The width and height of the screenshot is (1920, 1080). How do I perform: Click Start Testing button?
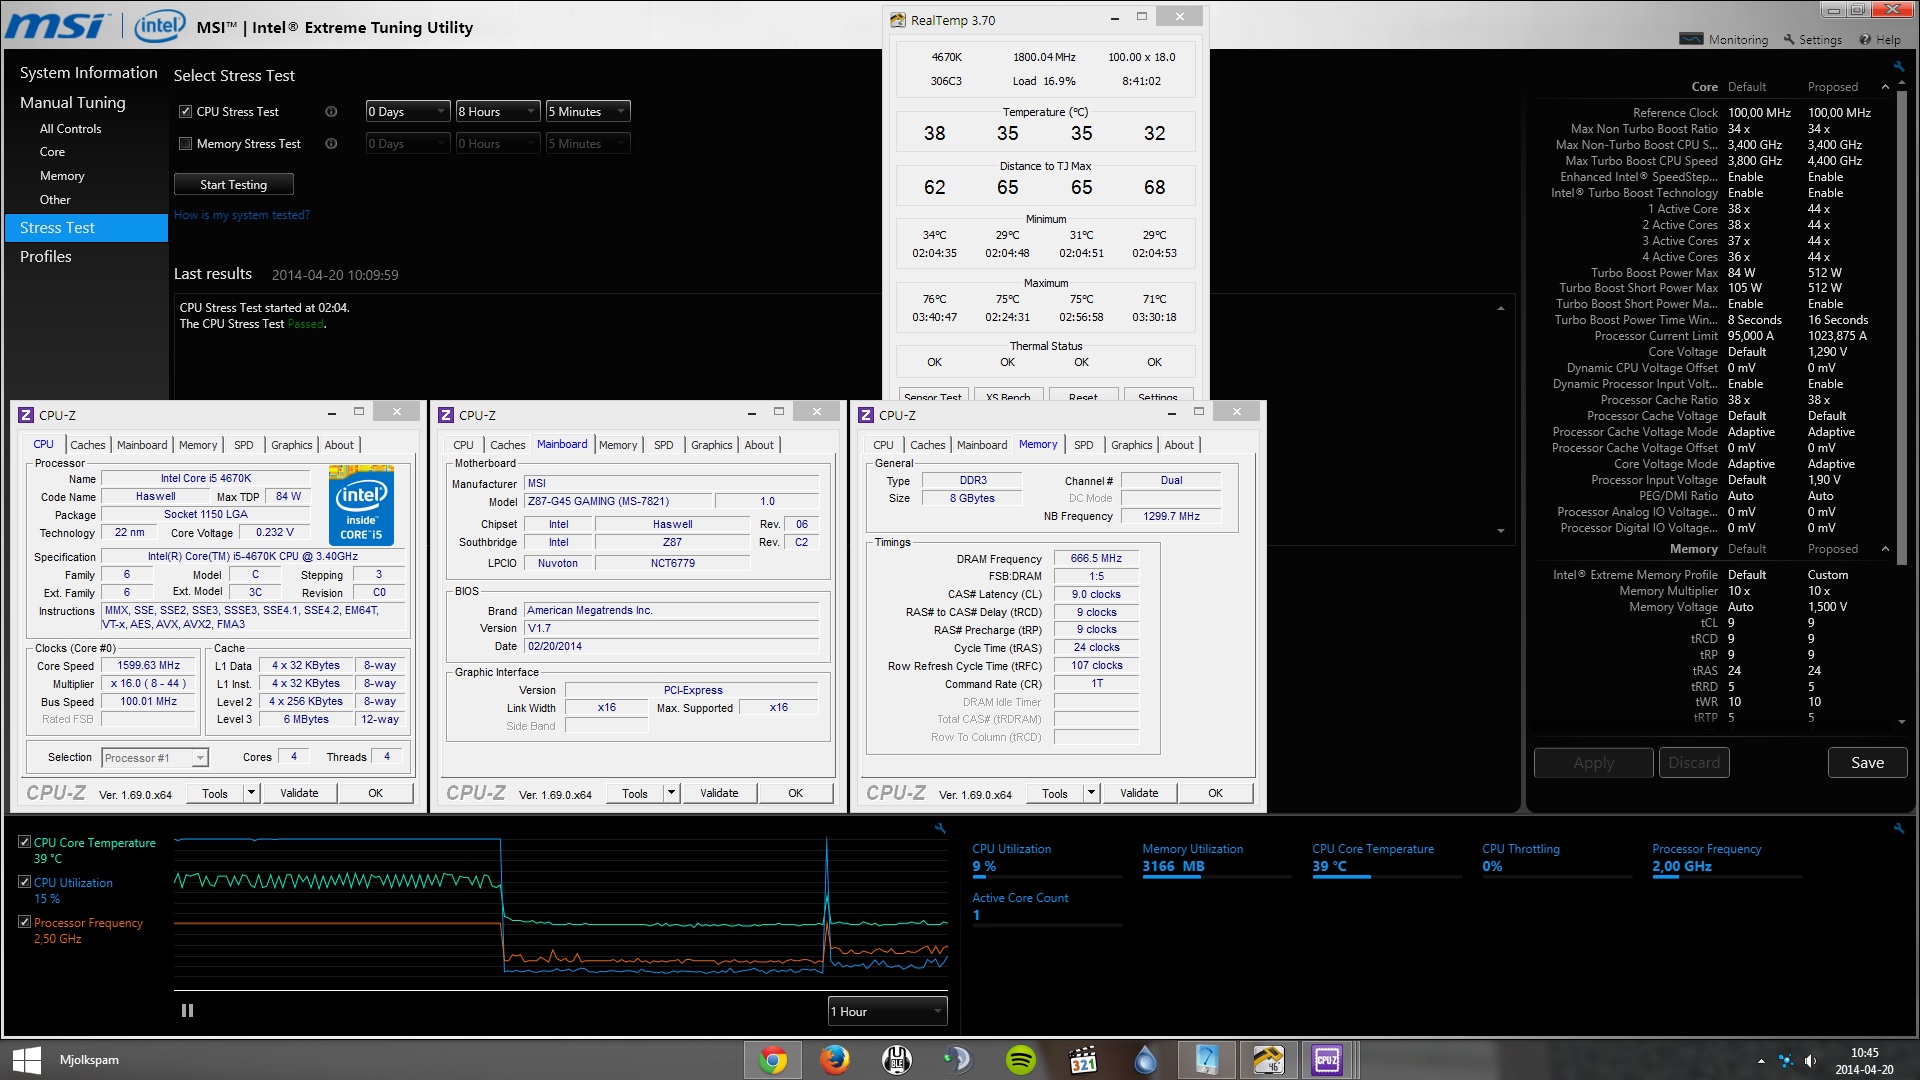233,184
